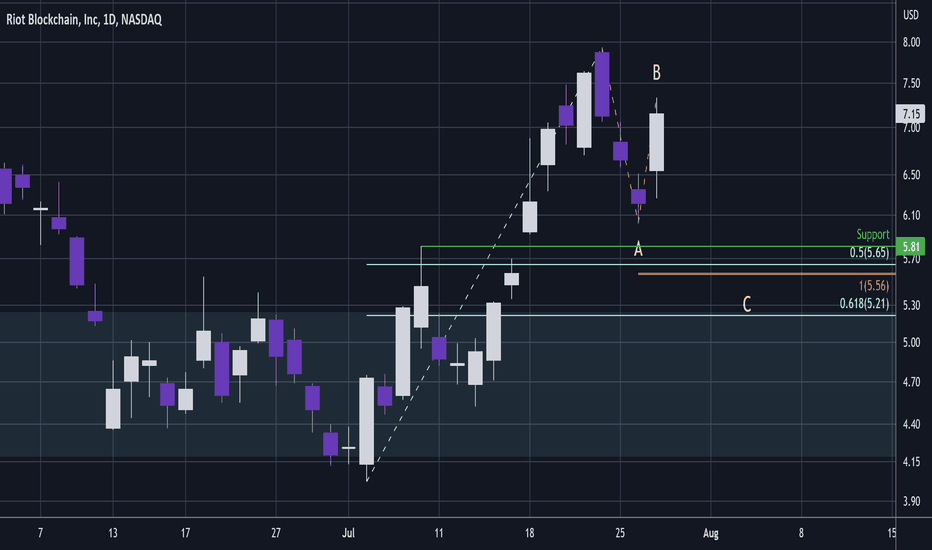Select the 6.50 price axis label
Viewport: 932px width, 550px height.
[911, 175]
